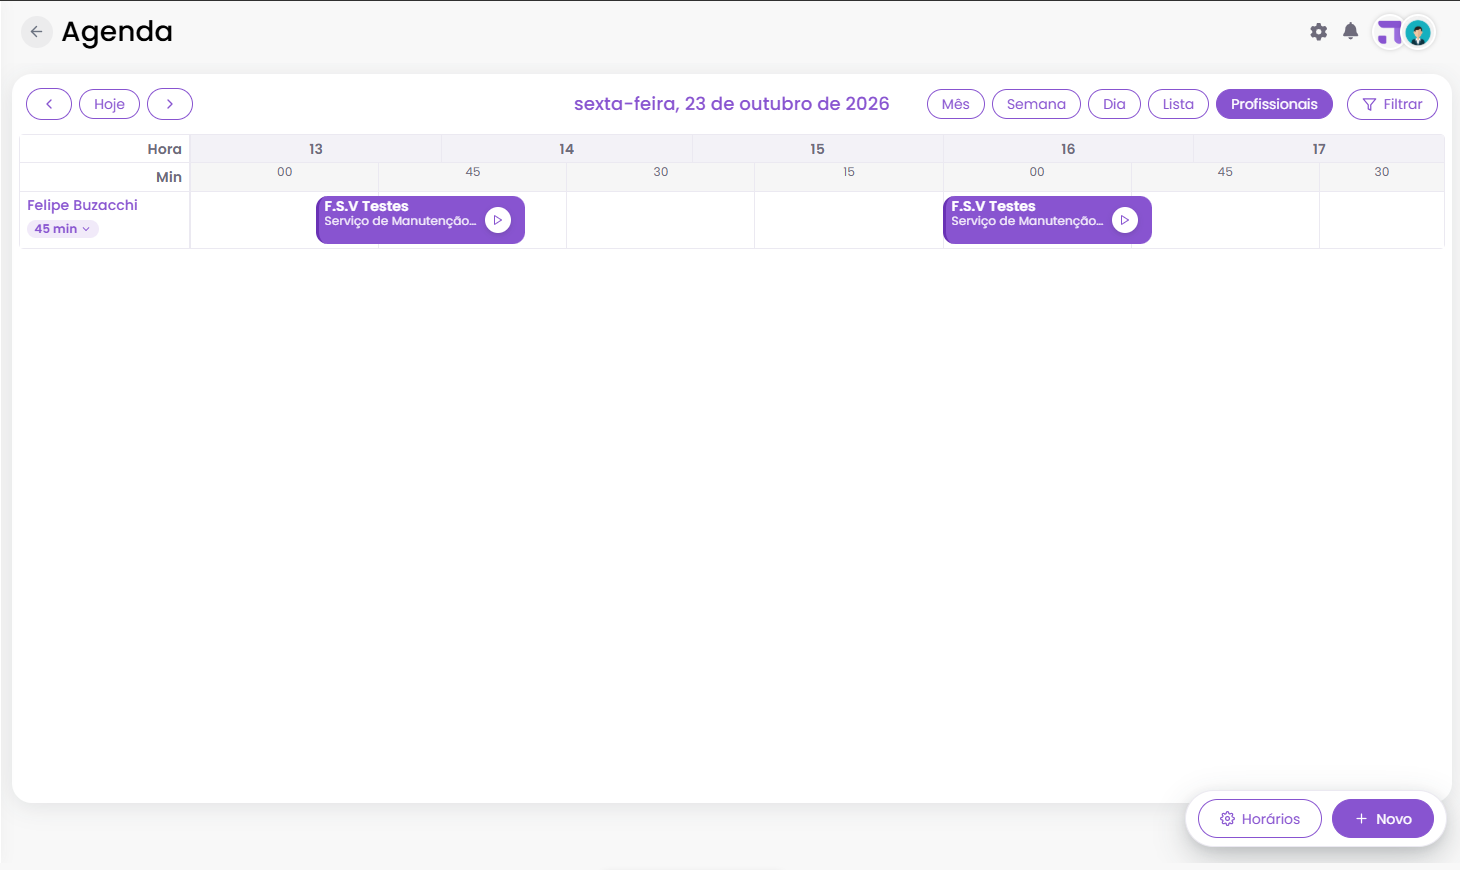Click the date title sexta-feira, 23 de outubro
Image resolution: width=1460 pixels, height=870 pixels.
[x=731, y=104]
